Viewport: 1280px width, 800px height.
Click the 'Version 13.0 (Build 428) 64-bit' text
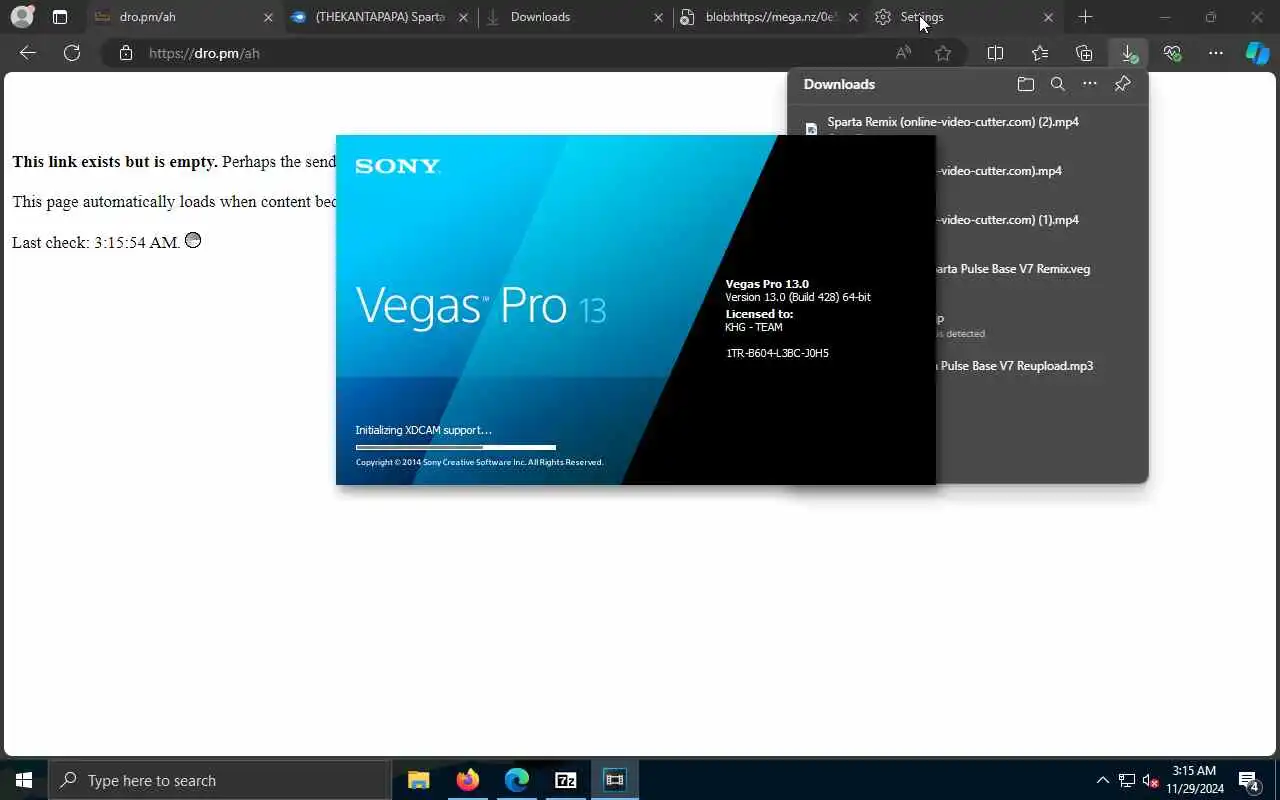[798, 297]
